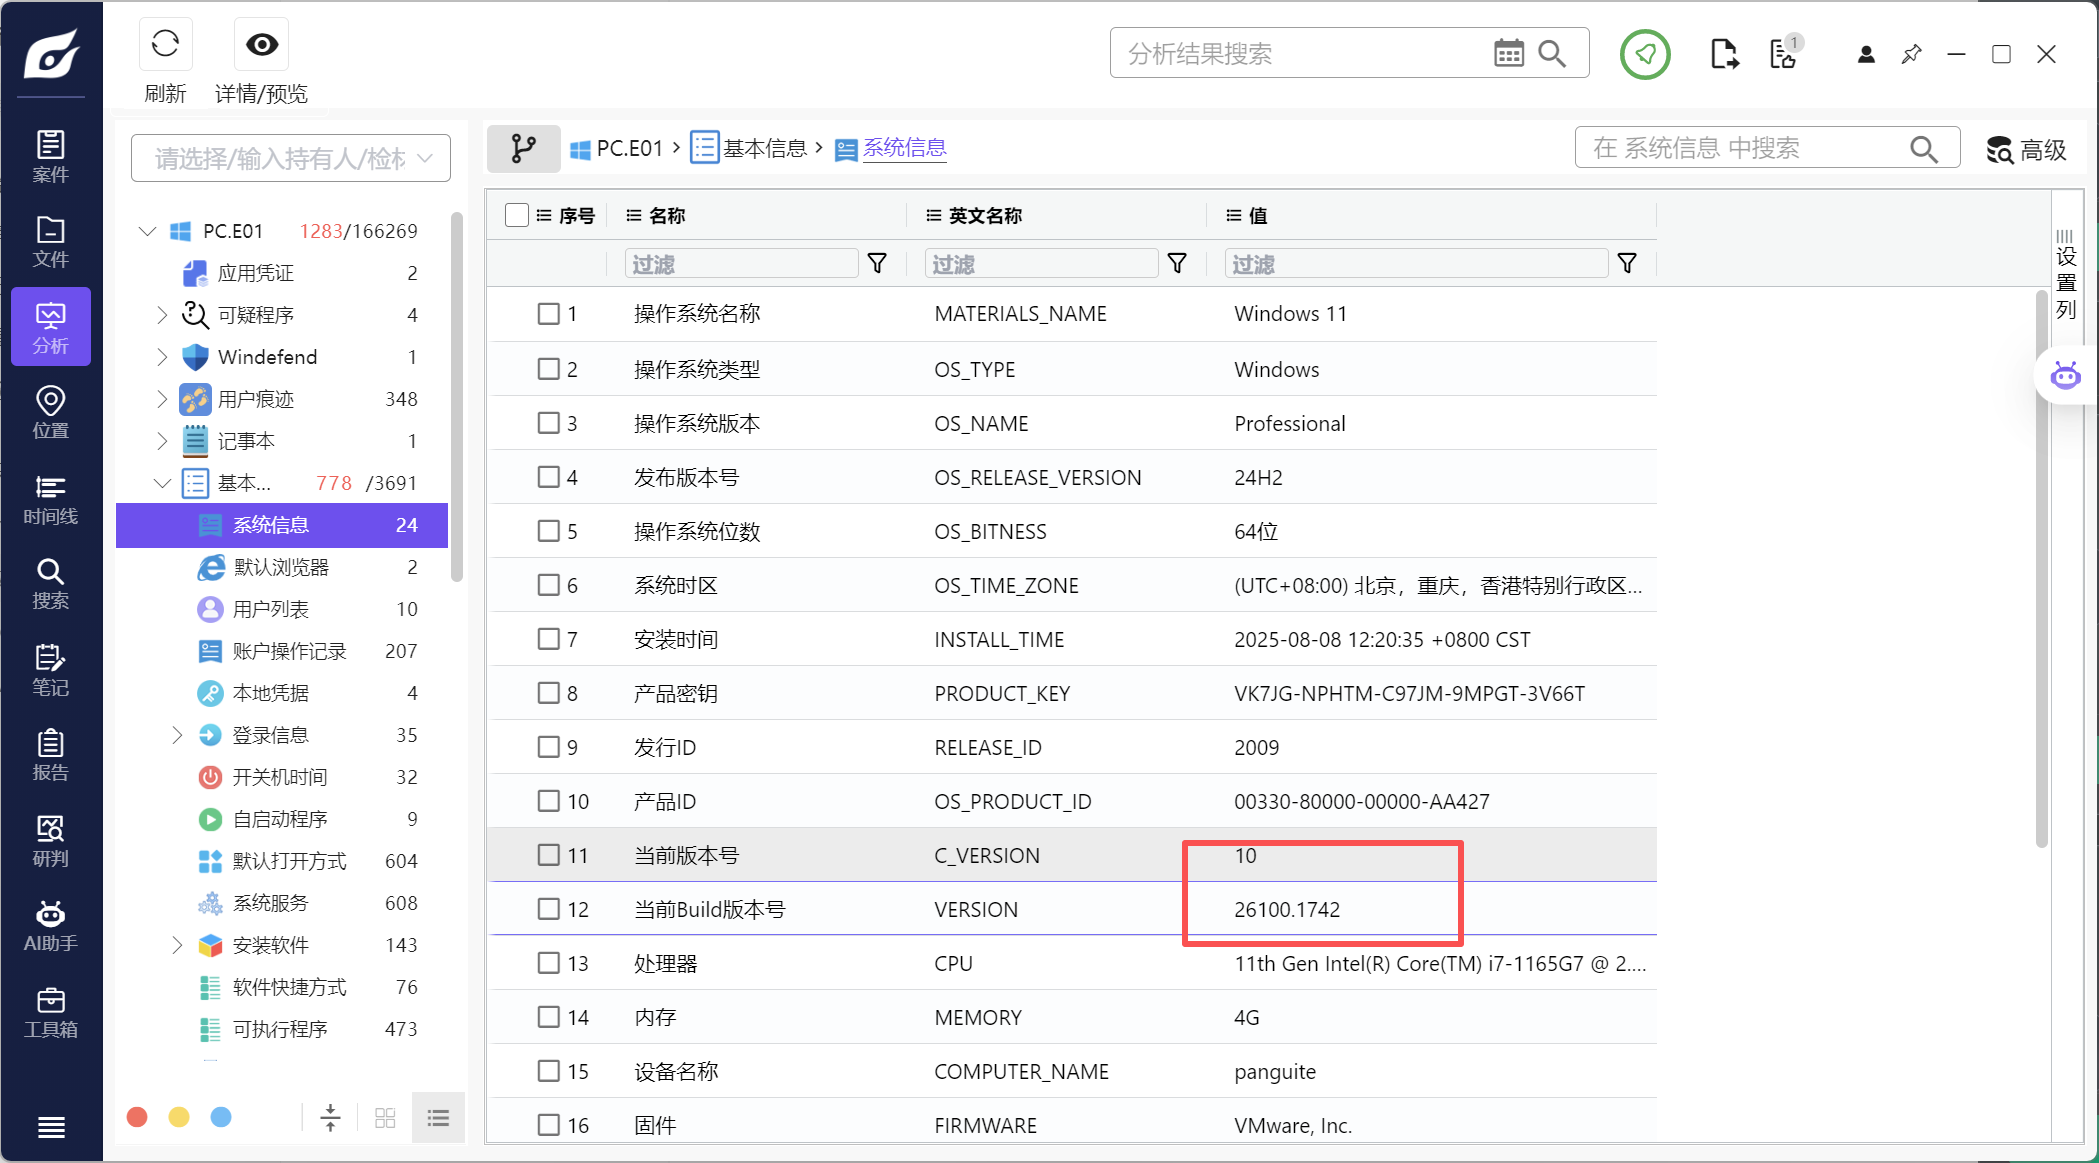Open the 时间线 sidebar section

(51, 498)
